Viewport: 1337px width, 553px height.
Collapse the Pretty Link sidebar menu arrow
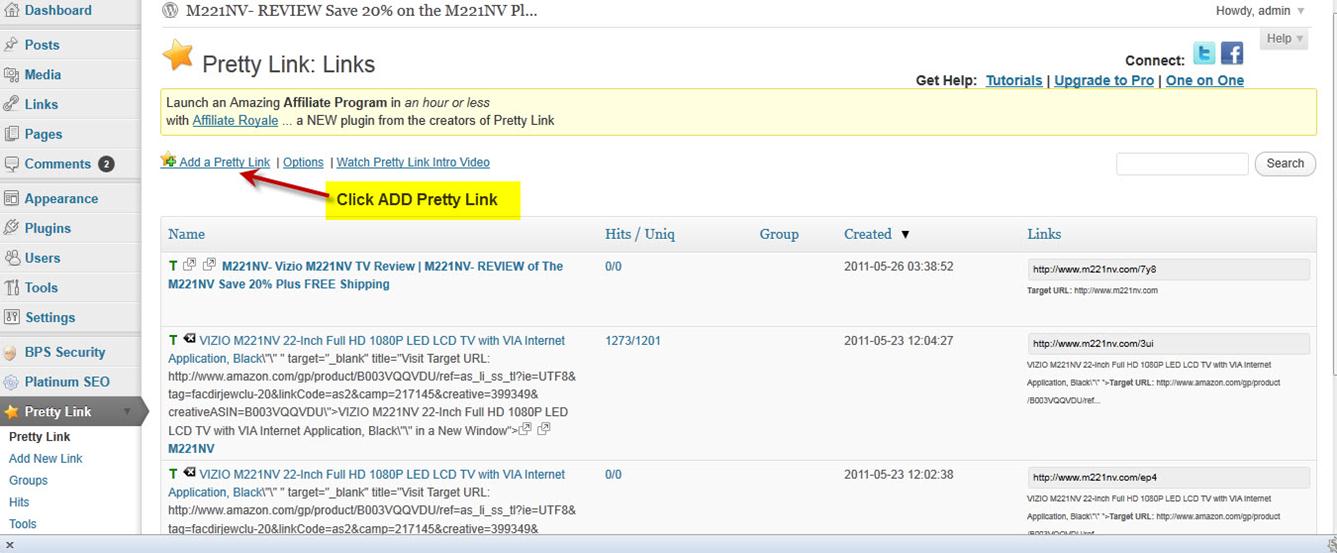tap(127, 411)
